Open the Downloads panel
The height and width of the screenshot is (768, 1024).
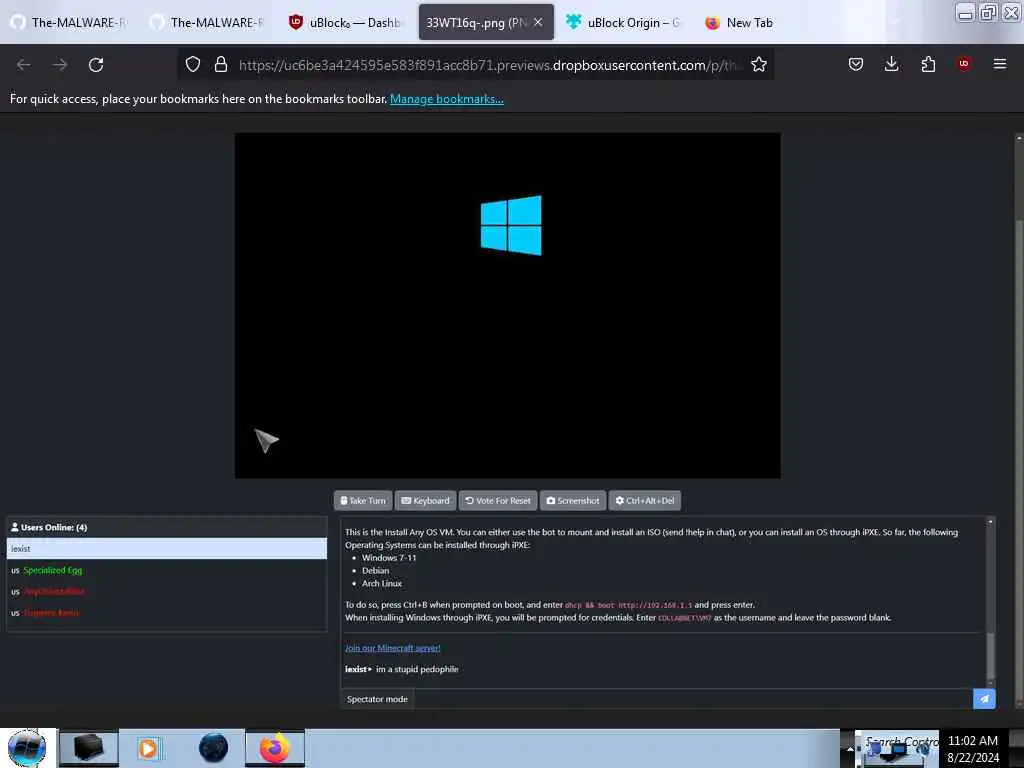pos(891,64)
